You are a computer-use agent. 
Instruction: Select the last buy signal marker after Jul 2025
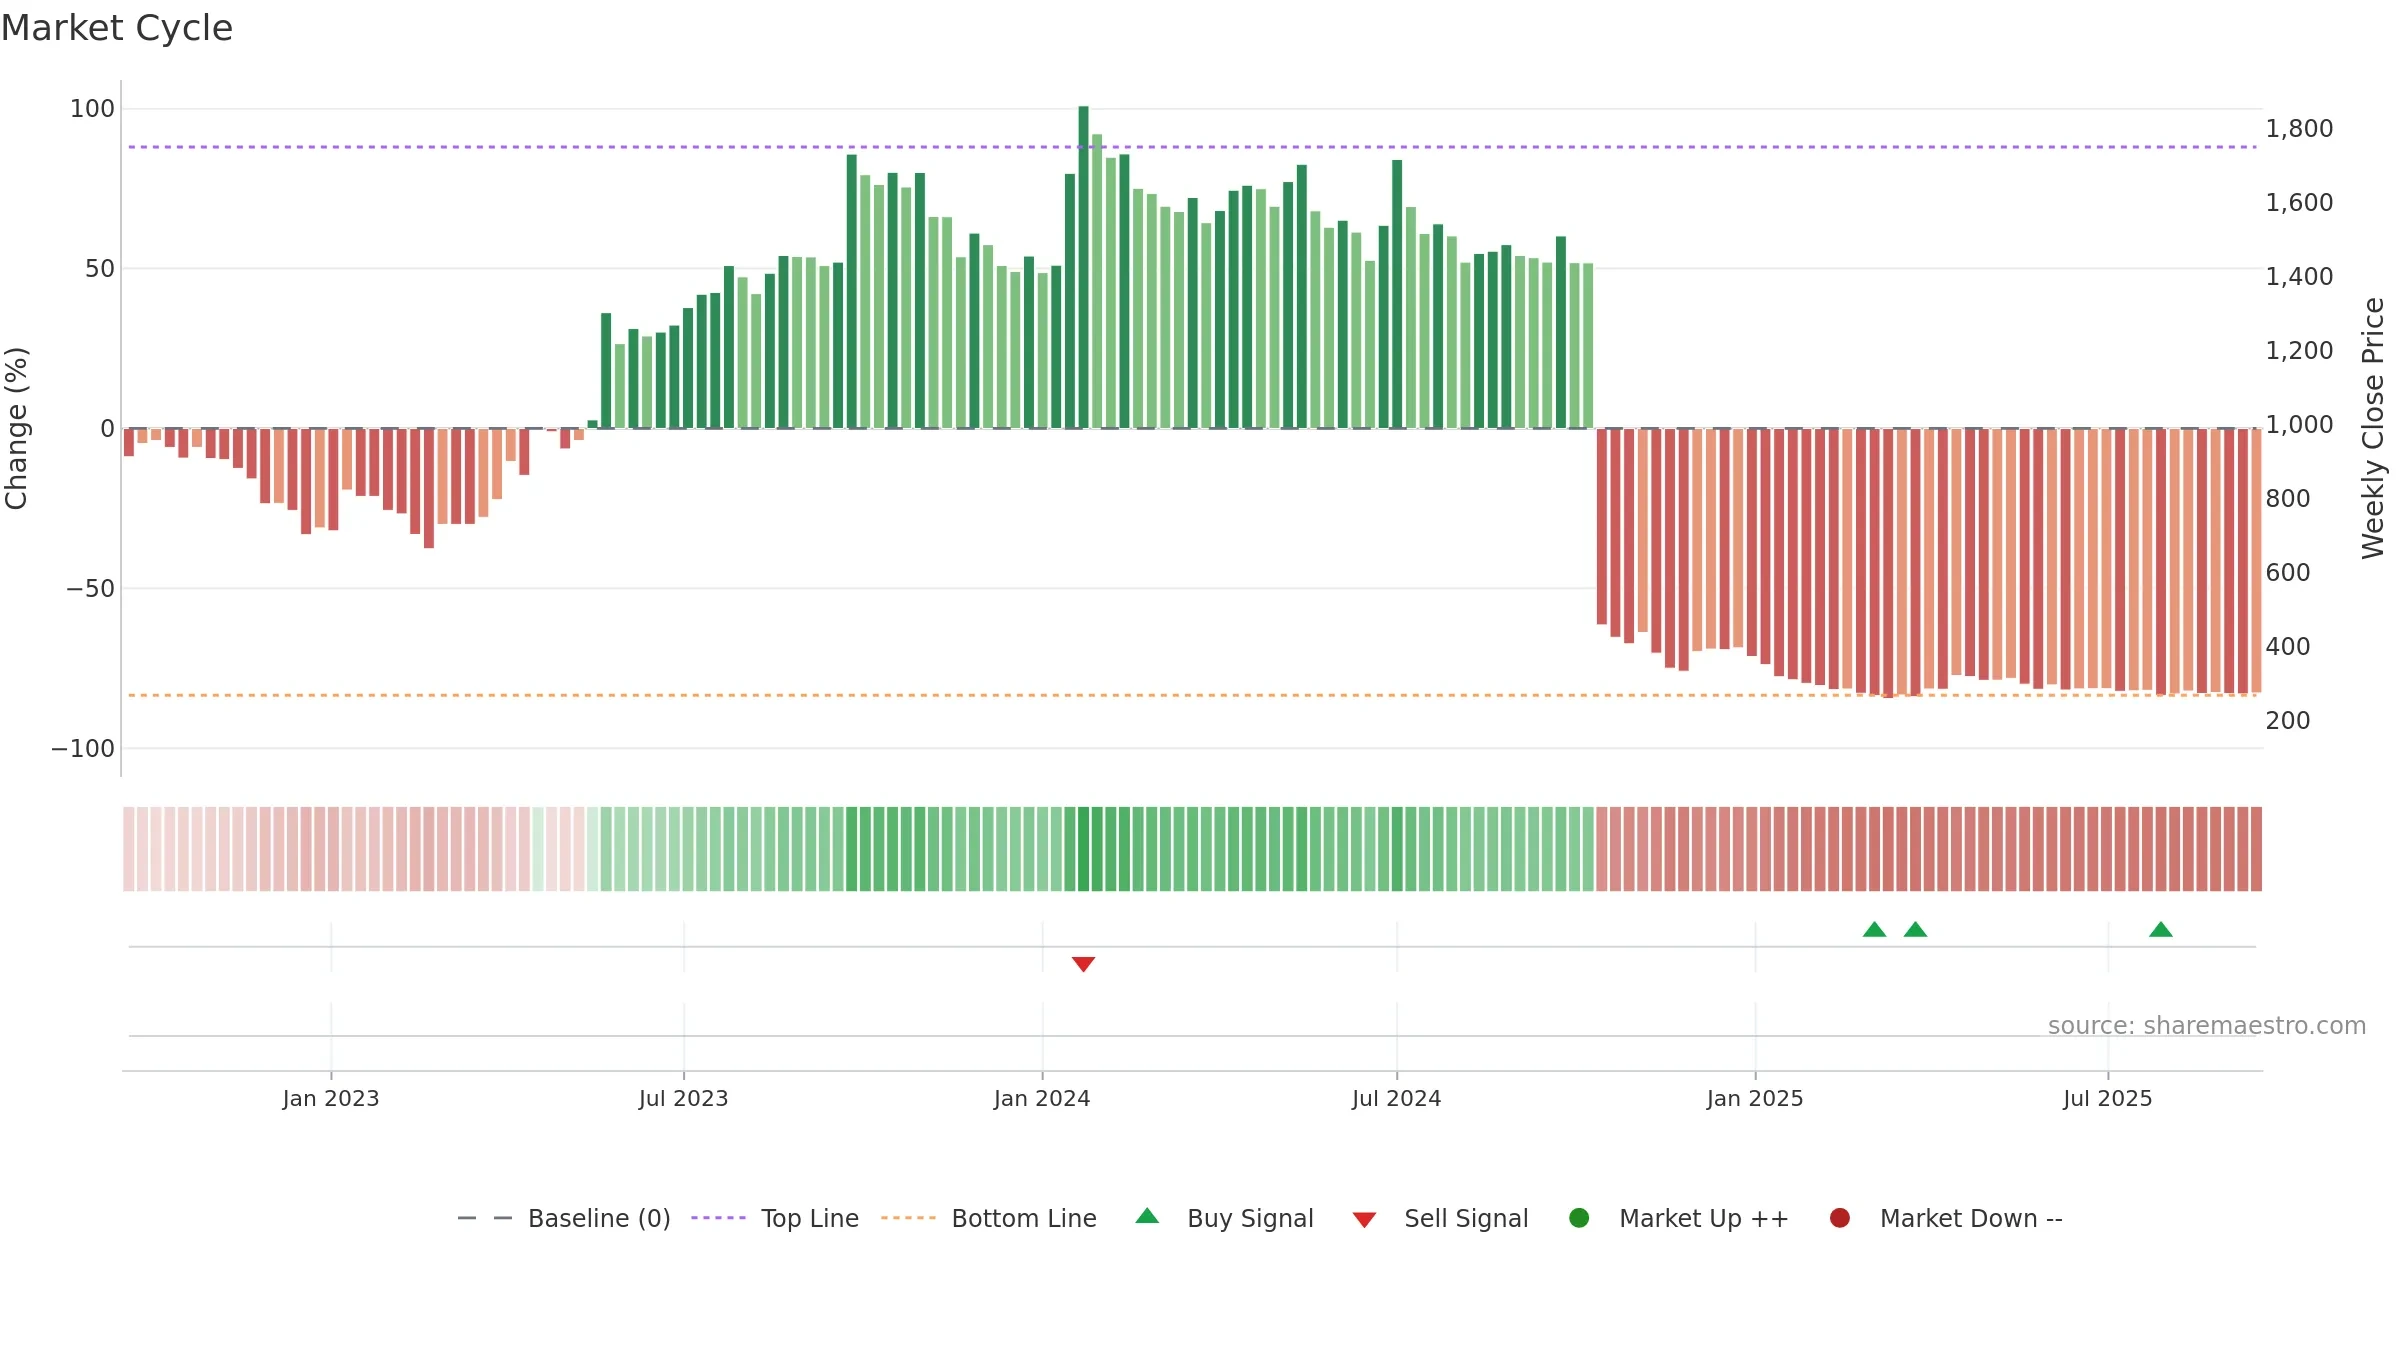(x=2161, y=930)
